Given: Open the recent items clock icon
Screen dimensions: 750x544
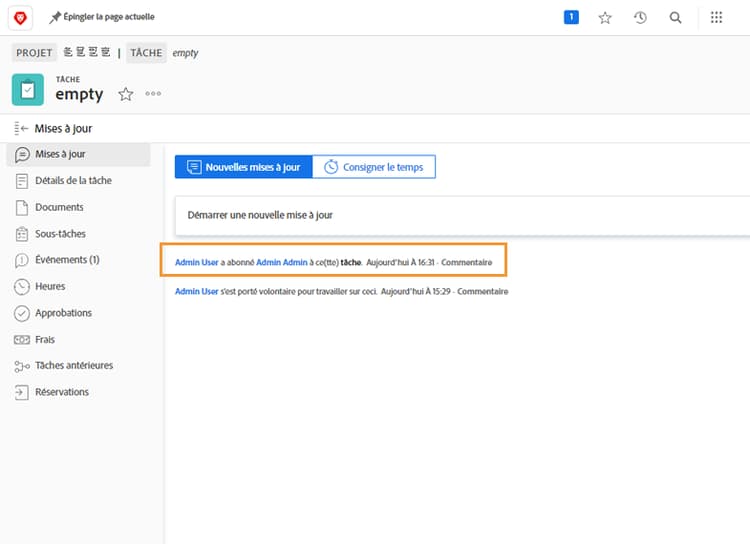Looking at the screenshot, I should click(640, 18).
